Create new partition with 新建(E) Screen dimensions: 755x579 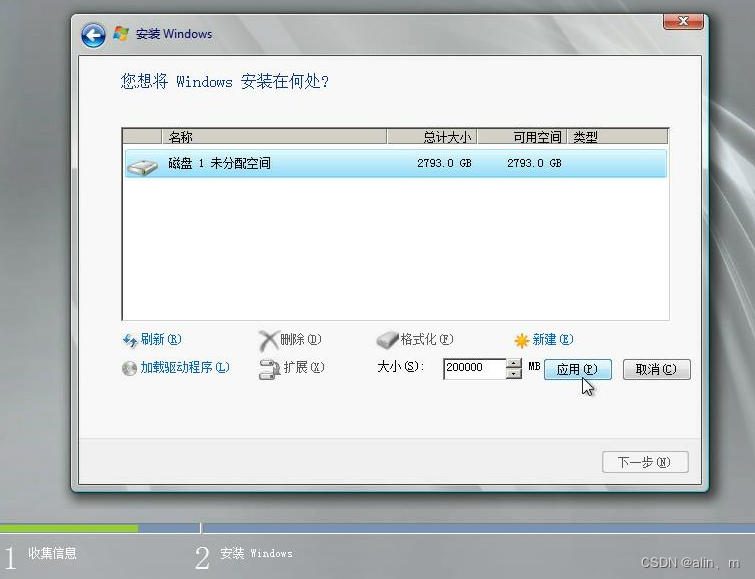coord(553,340)
